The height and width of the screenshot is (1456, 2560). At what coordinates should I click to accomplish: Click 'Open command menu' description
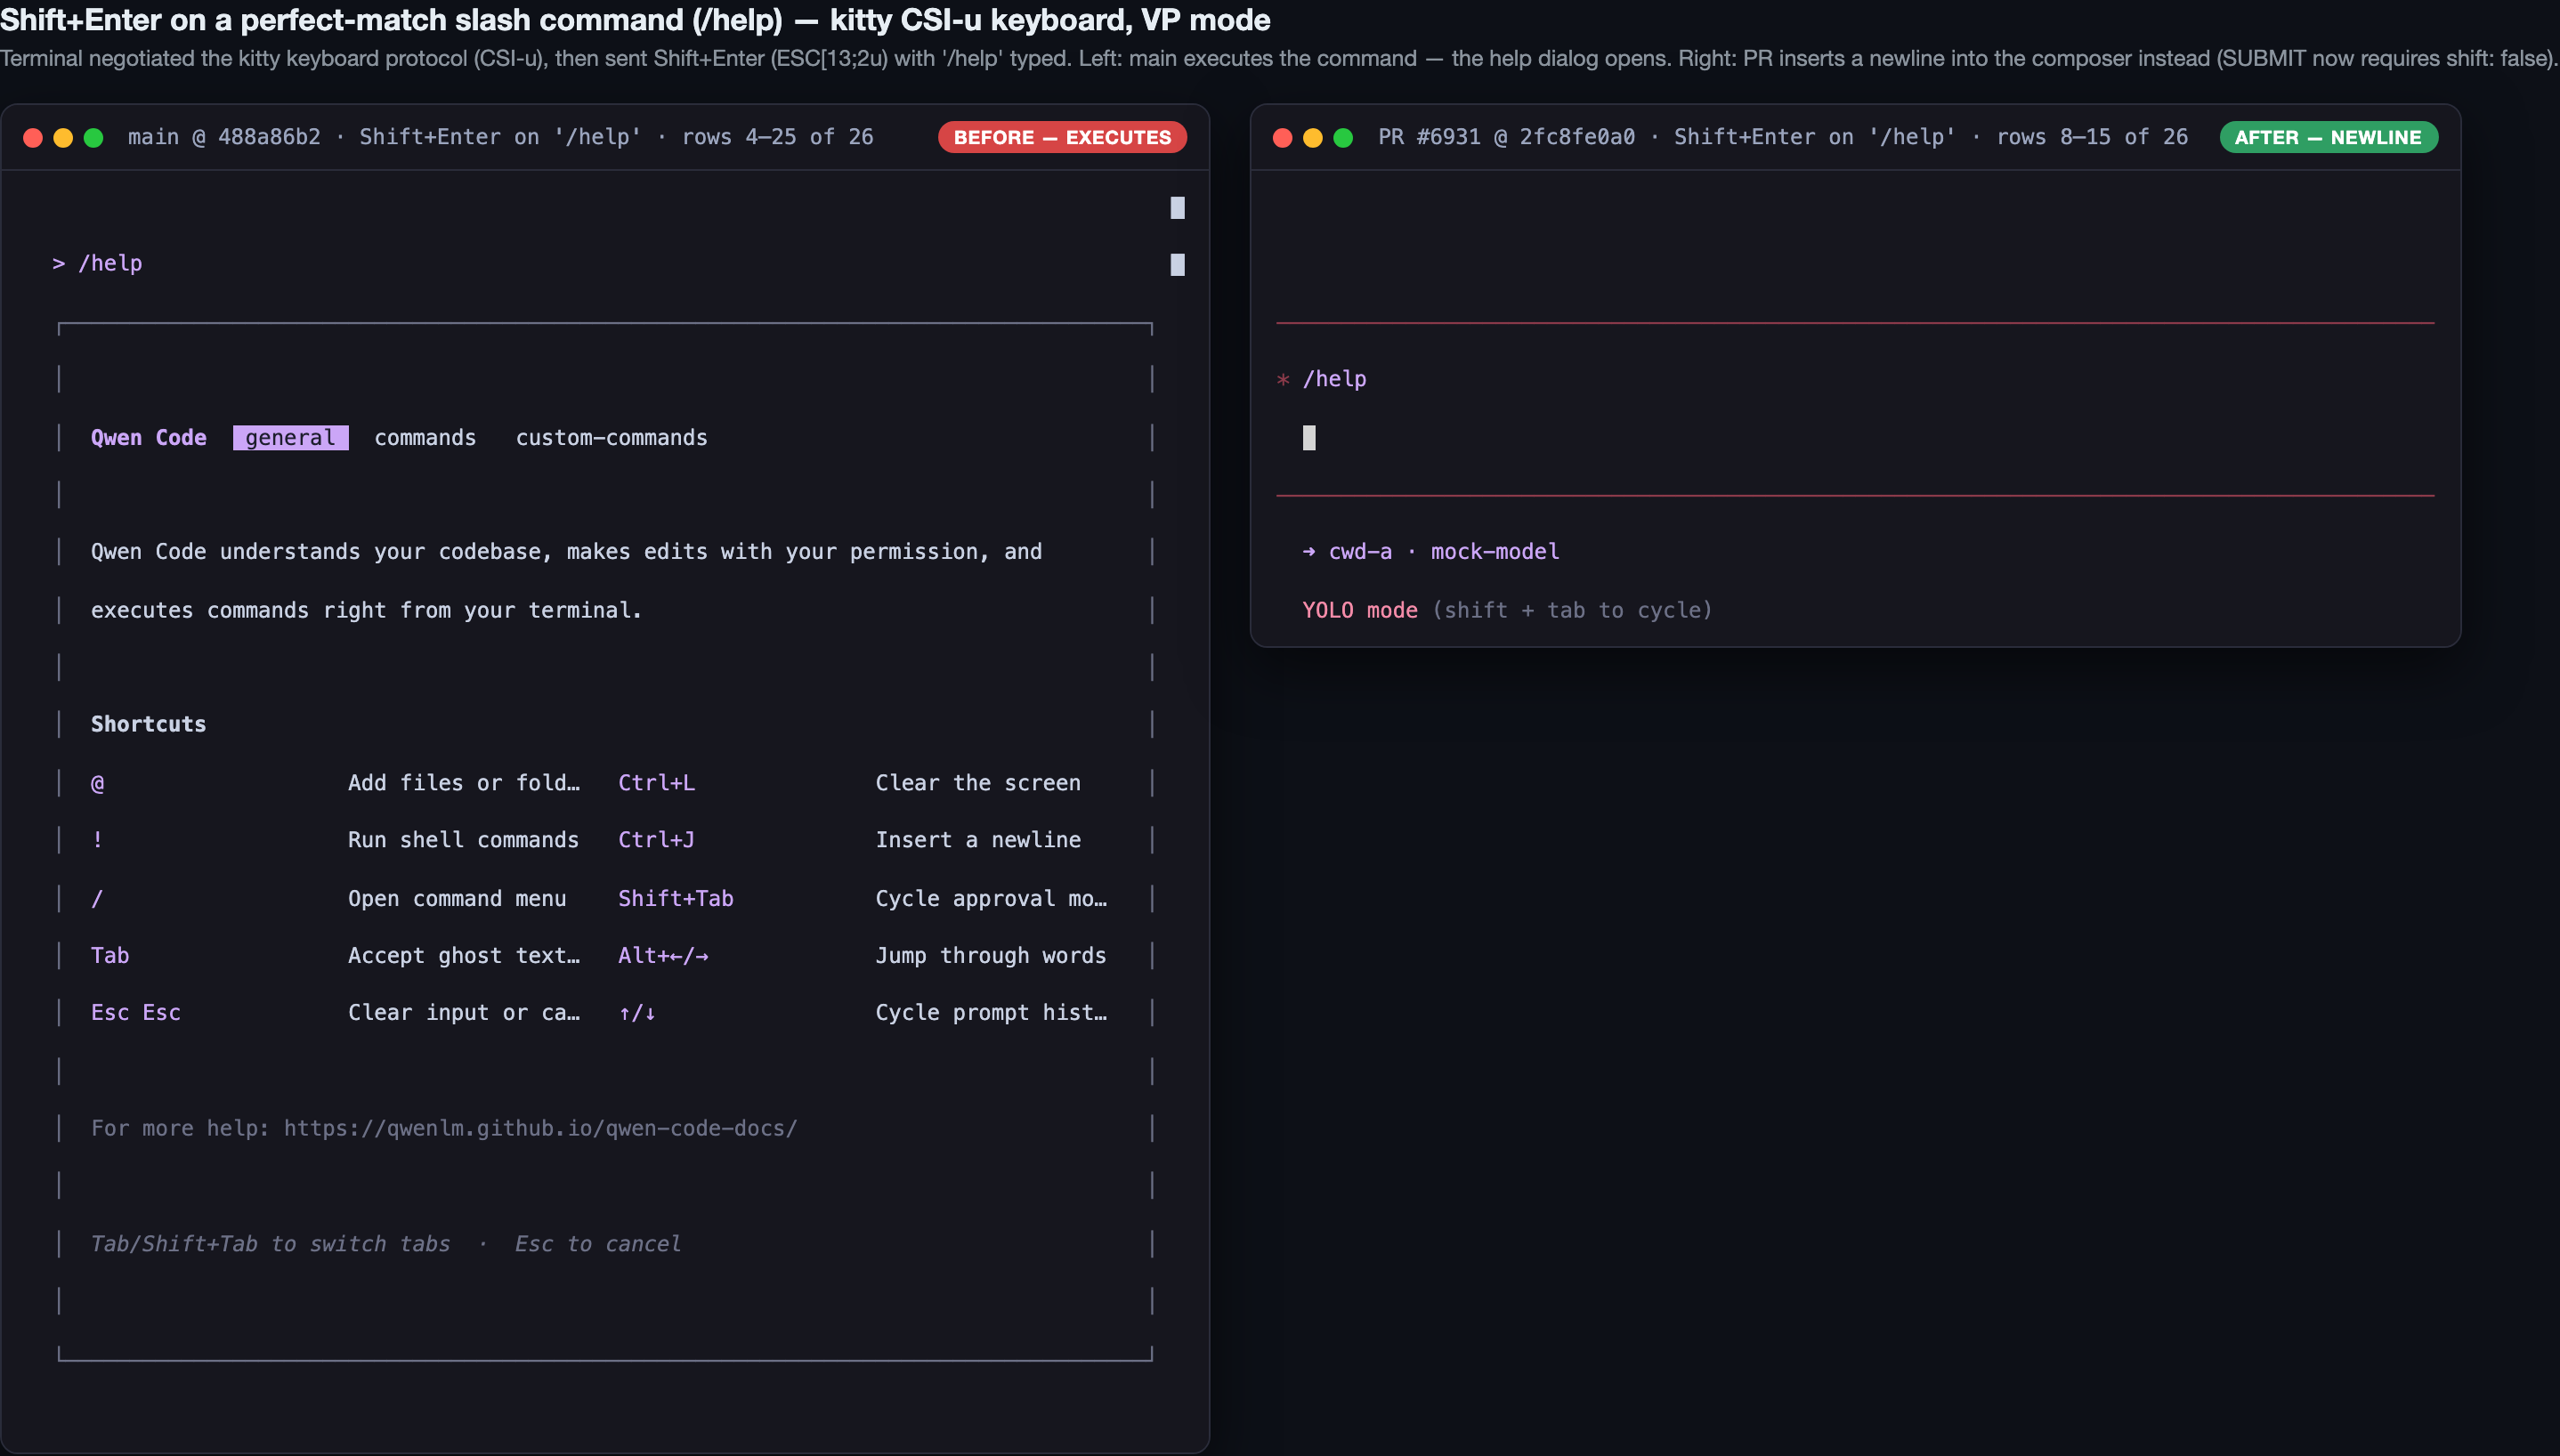(x=457, y=898)
